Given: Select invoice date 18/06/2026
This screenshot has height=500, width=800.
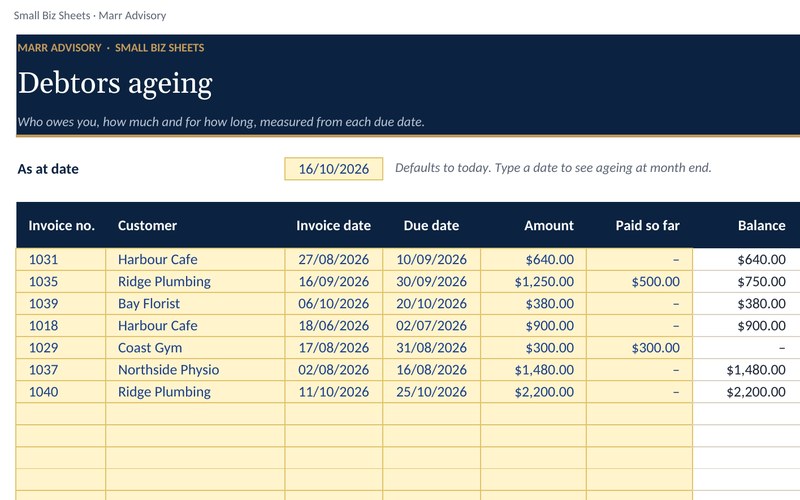Looking at the screenshot, I should pos(334,326).
